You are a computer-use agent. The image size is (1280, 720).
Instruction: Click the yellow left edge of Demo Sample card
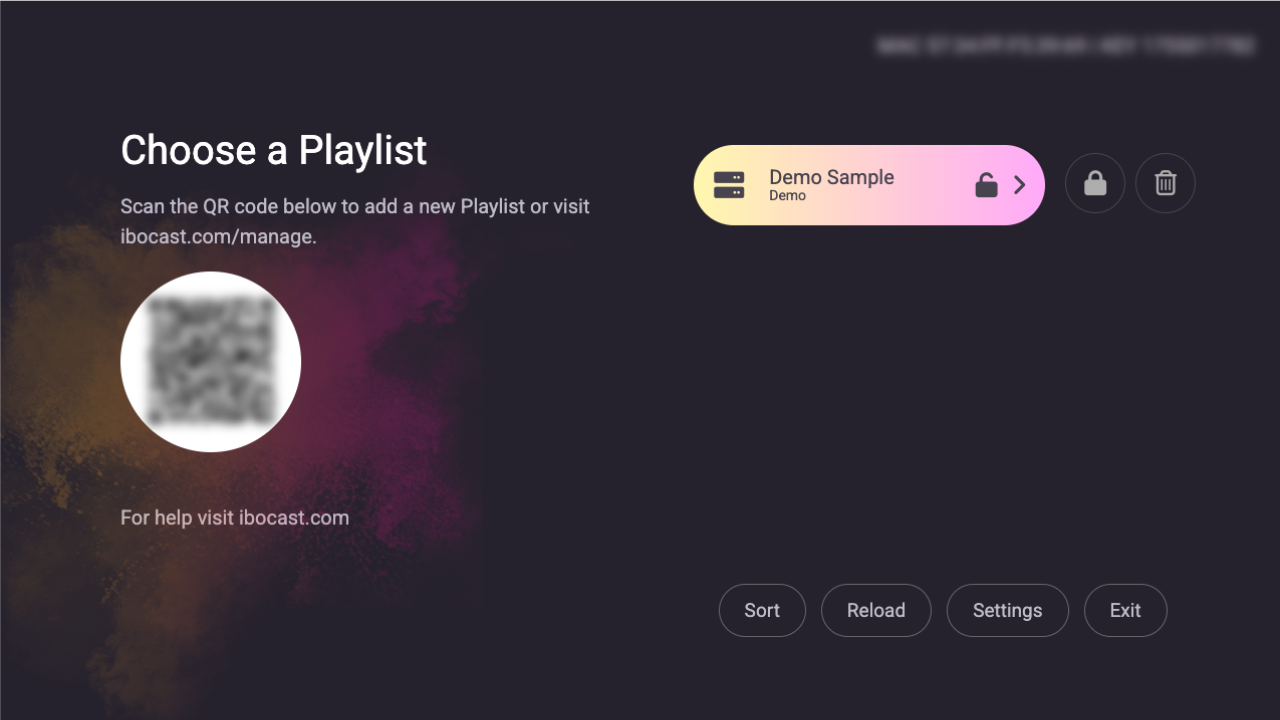tap(702, 185)
